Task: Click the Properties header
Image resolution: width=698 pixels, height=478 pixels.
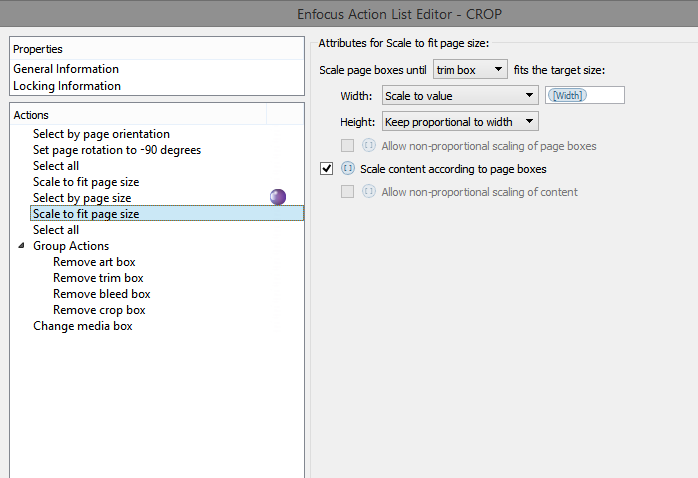Action: coord(157,49)
